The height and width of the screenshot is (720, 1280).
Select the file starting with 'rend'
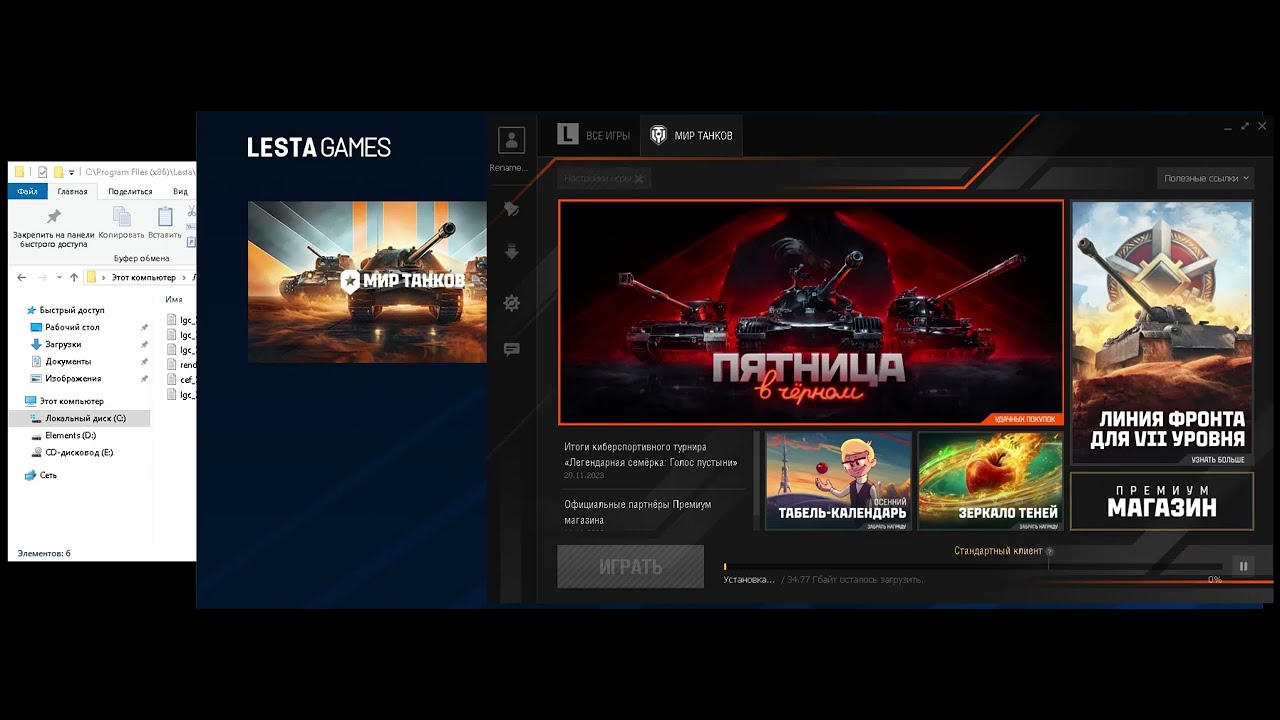pyautogui.click(x=181, y=365)
